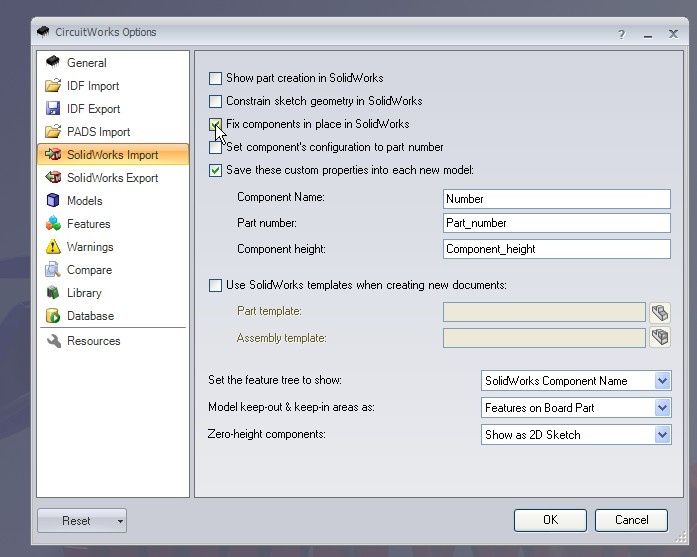
Task: Click the IDF Import folder icon
Action: (53, 85)
